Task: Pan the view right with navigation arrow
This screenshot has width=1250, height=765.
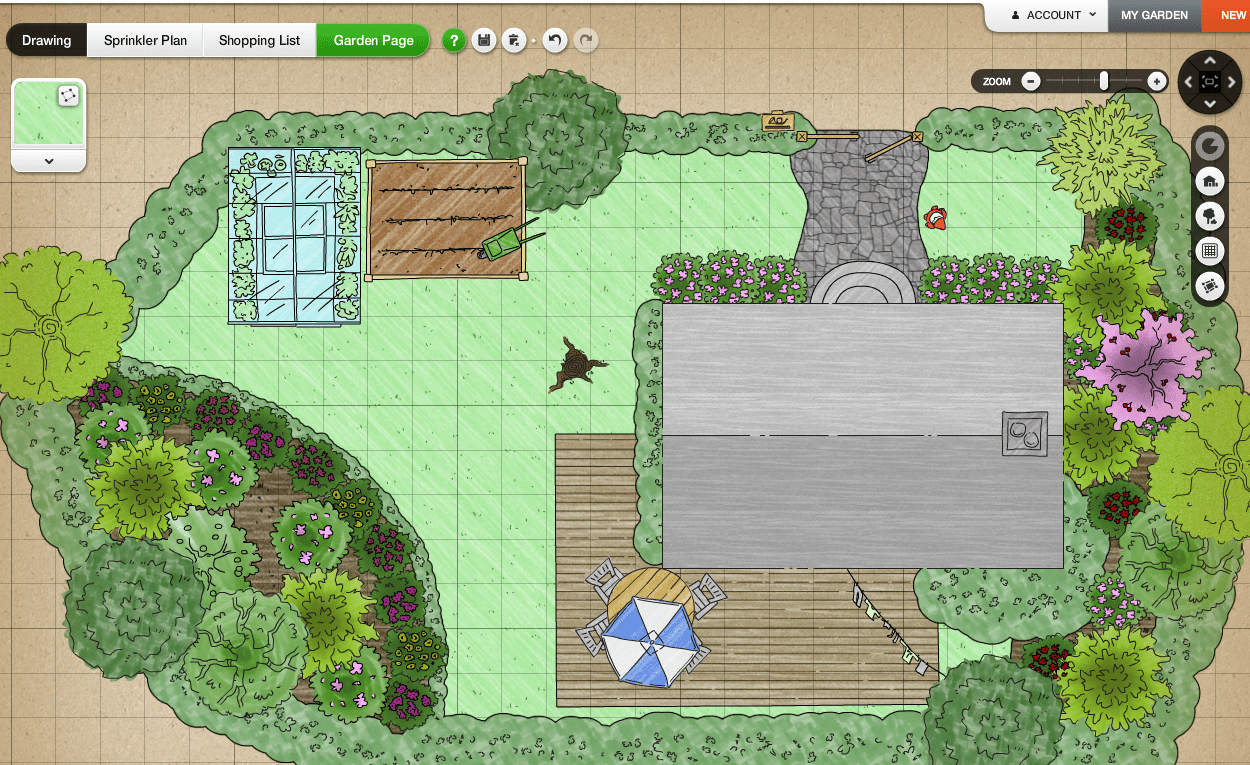Action: click(1232, 82)
